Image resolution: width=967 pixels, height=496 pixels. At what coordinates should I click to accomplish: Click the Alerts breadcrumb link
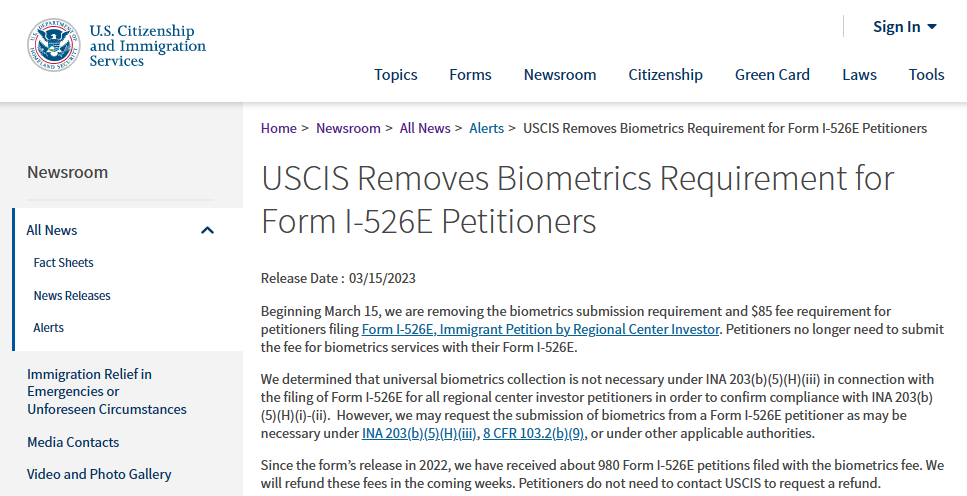coord(487,128)
